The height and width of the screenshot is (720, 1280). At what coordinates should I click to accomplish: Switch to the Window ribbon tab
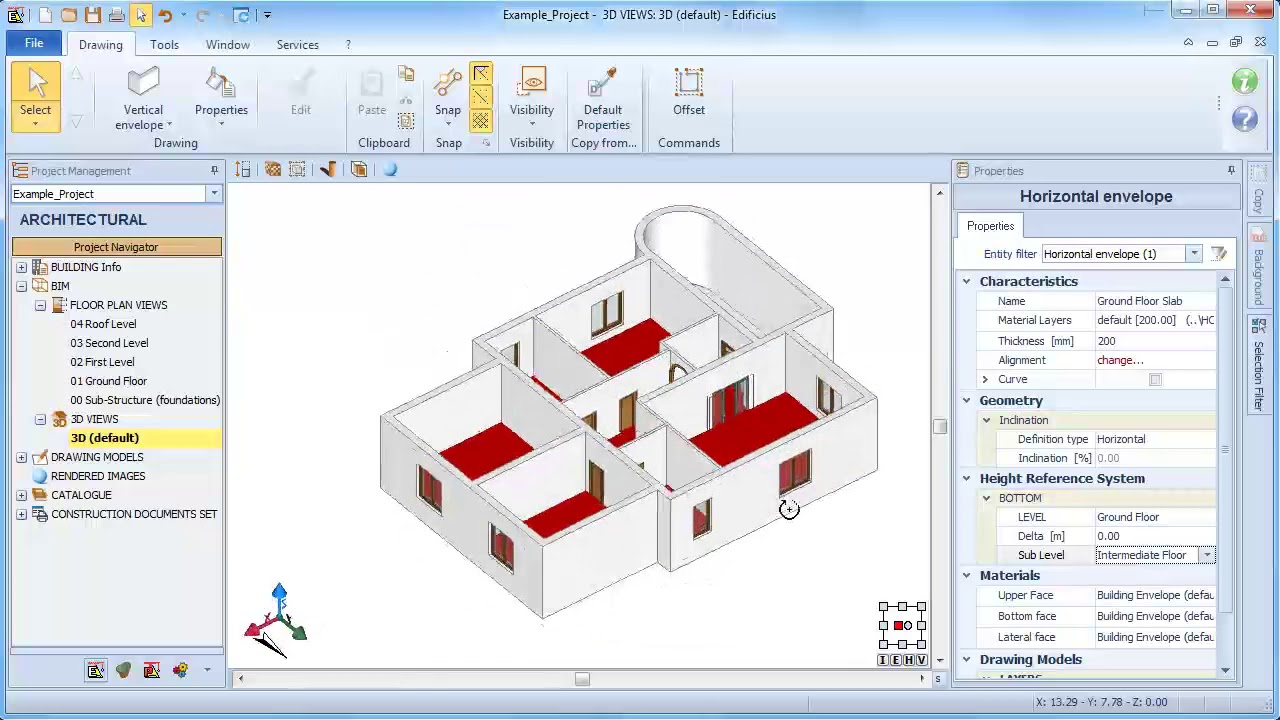228,45
